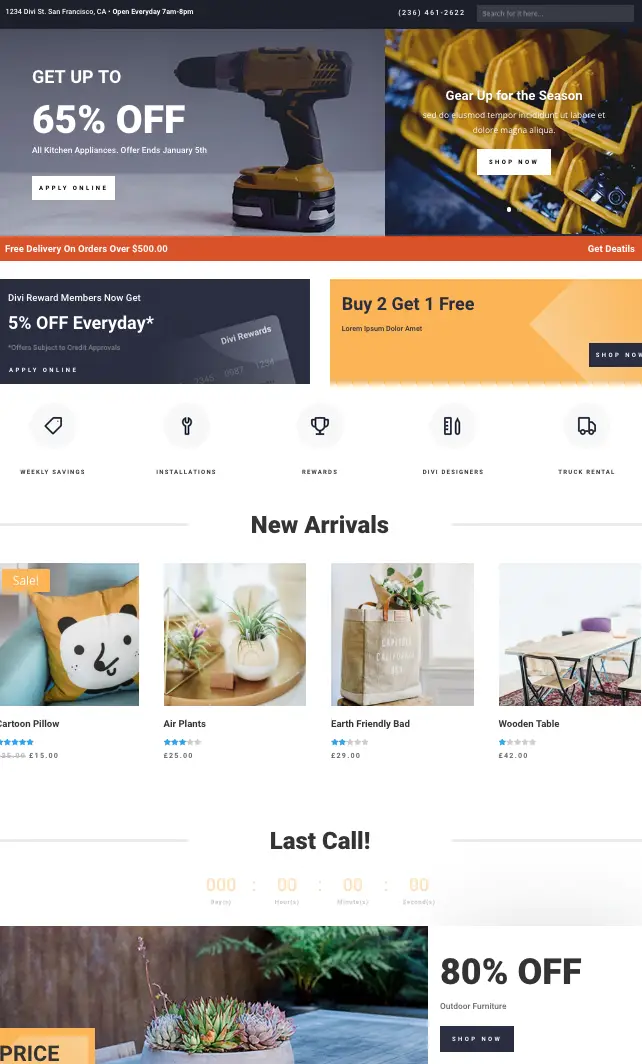The image size is (642, 1064).
Task: Open the Divi Designers tools icon
Action: (453, 425)
